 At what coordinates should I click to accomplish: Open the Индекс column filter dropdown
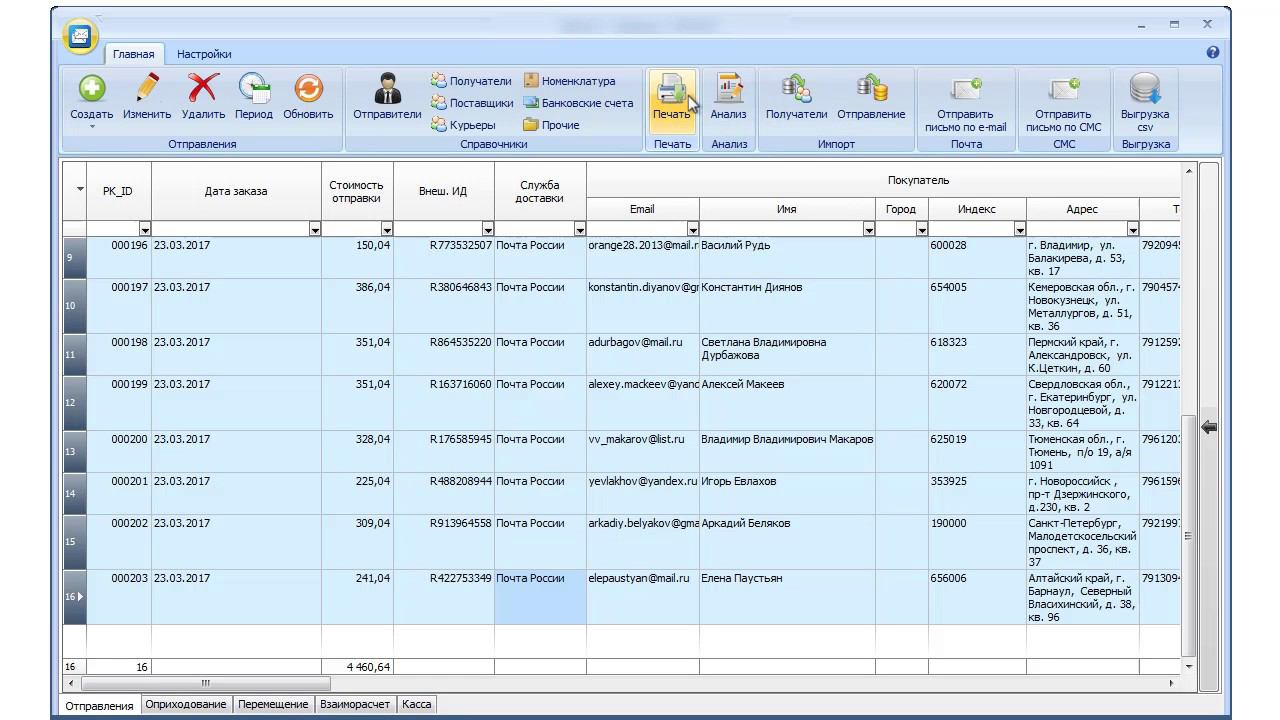[1020, 230]
